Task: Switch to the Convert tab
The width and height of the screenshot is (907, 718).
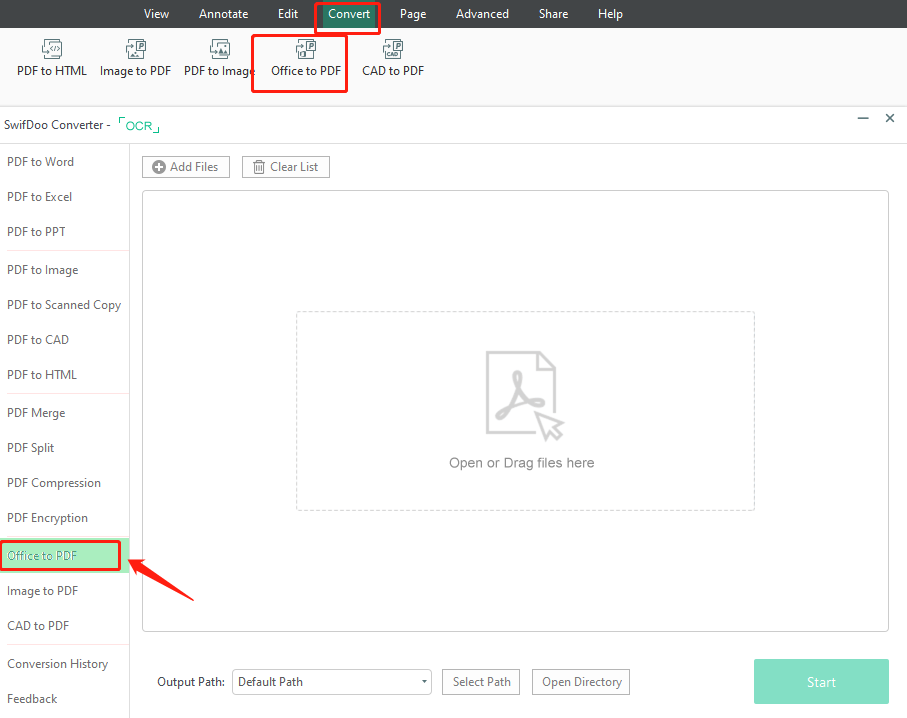Action: click(x=349, y=14)
